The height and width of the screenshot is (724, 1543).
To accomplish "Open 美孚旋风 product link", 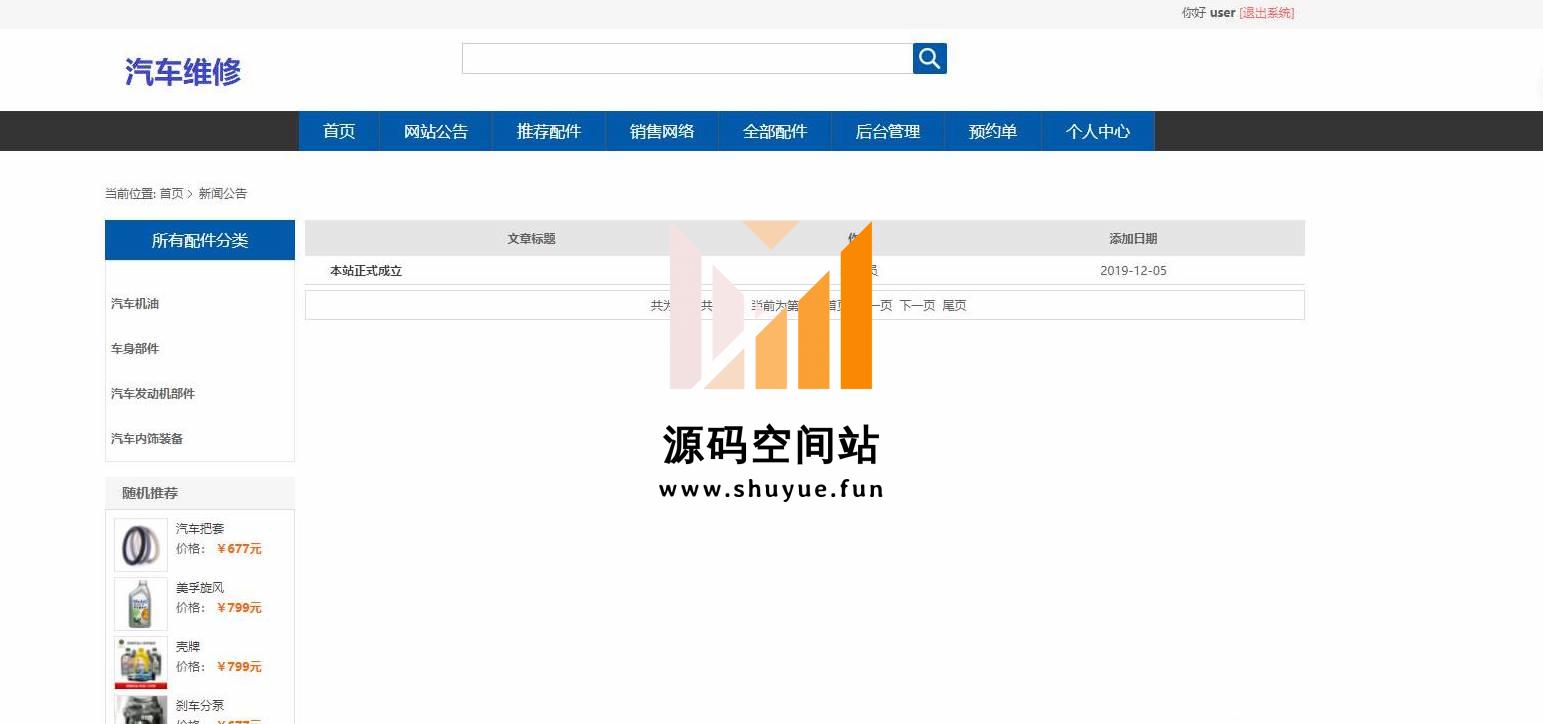I will click(x=200, y=588).
